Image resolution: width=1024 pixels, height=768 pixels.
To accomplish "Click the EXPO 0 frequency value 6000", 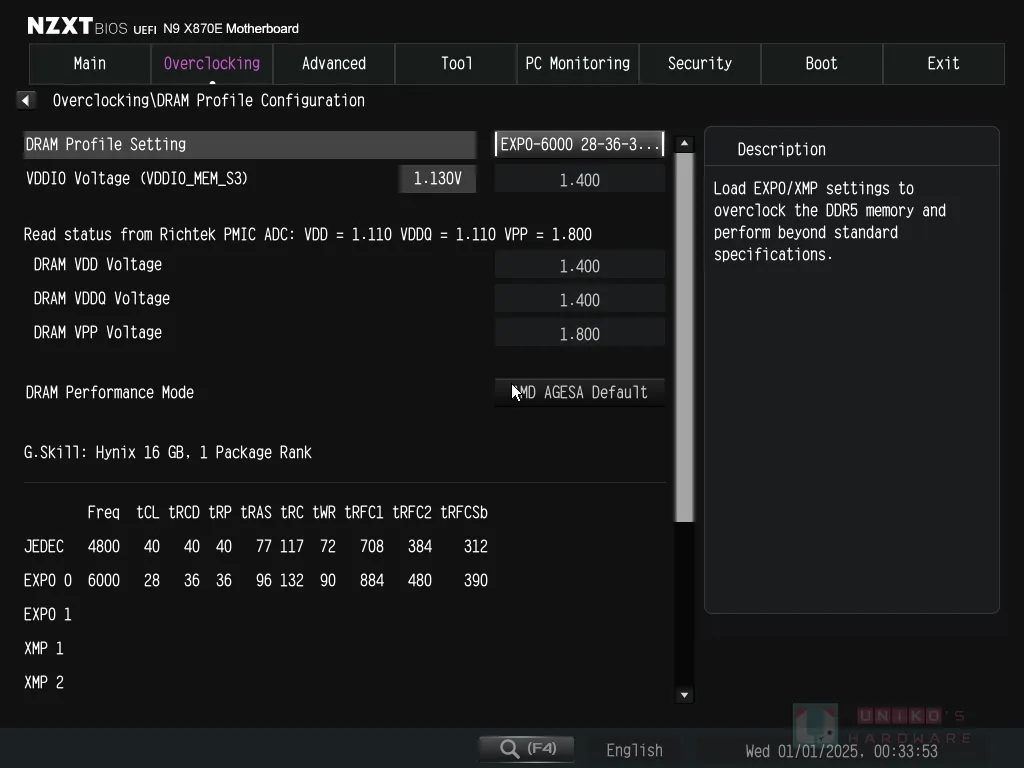I will 104,581.
